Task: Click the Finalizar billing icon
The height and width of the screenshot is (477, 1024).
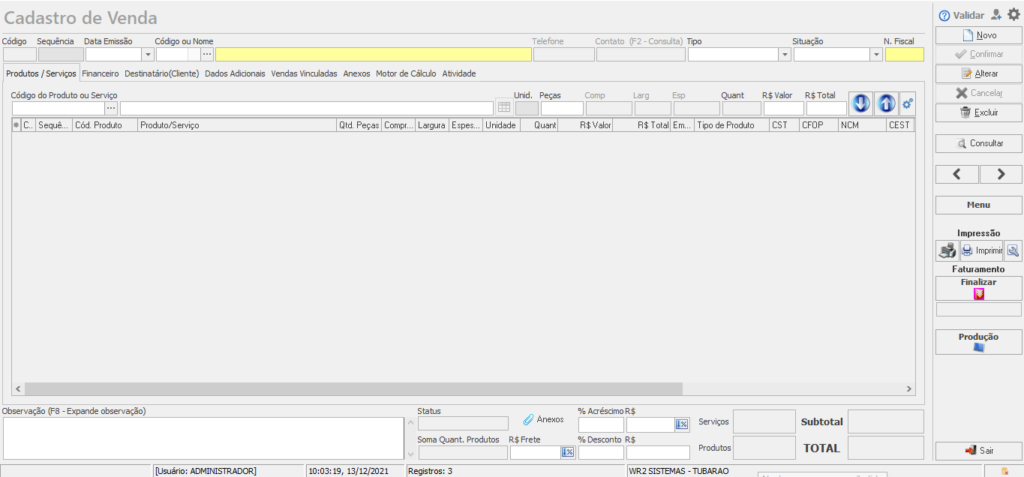Action: coord(979,295)
